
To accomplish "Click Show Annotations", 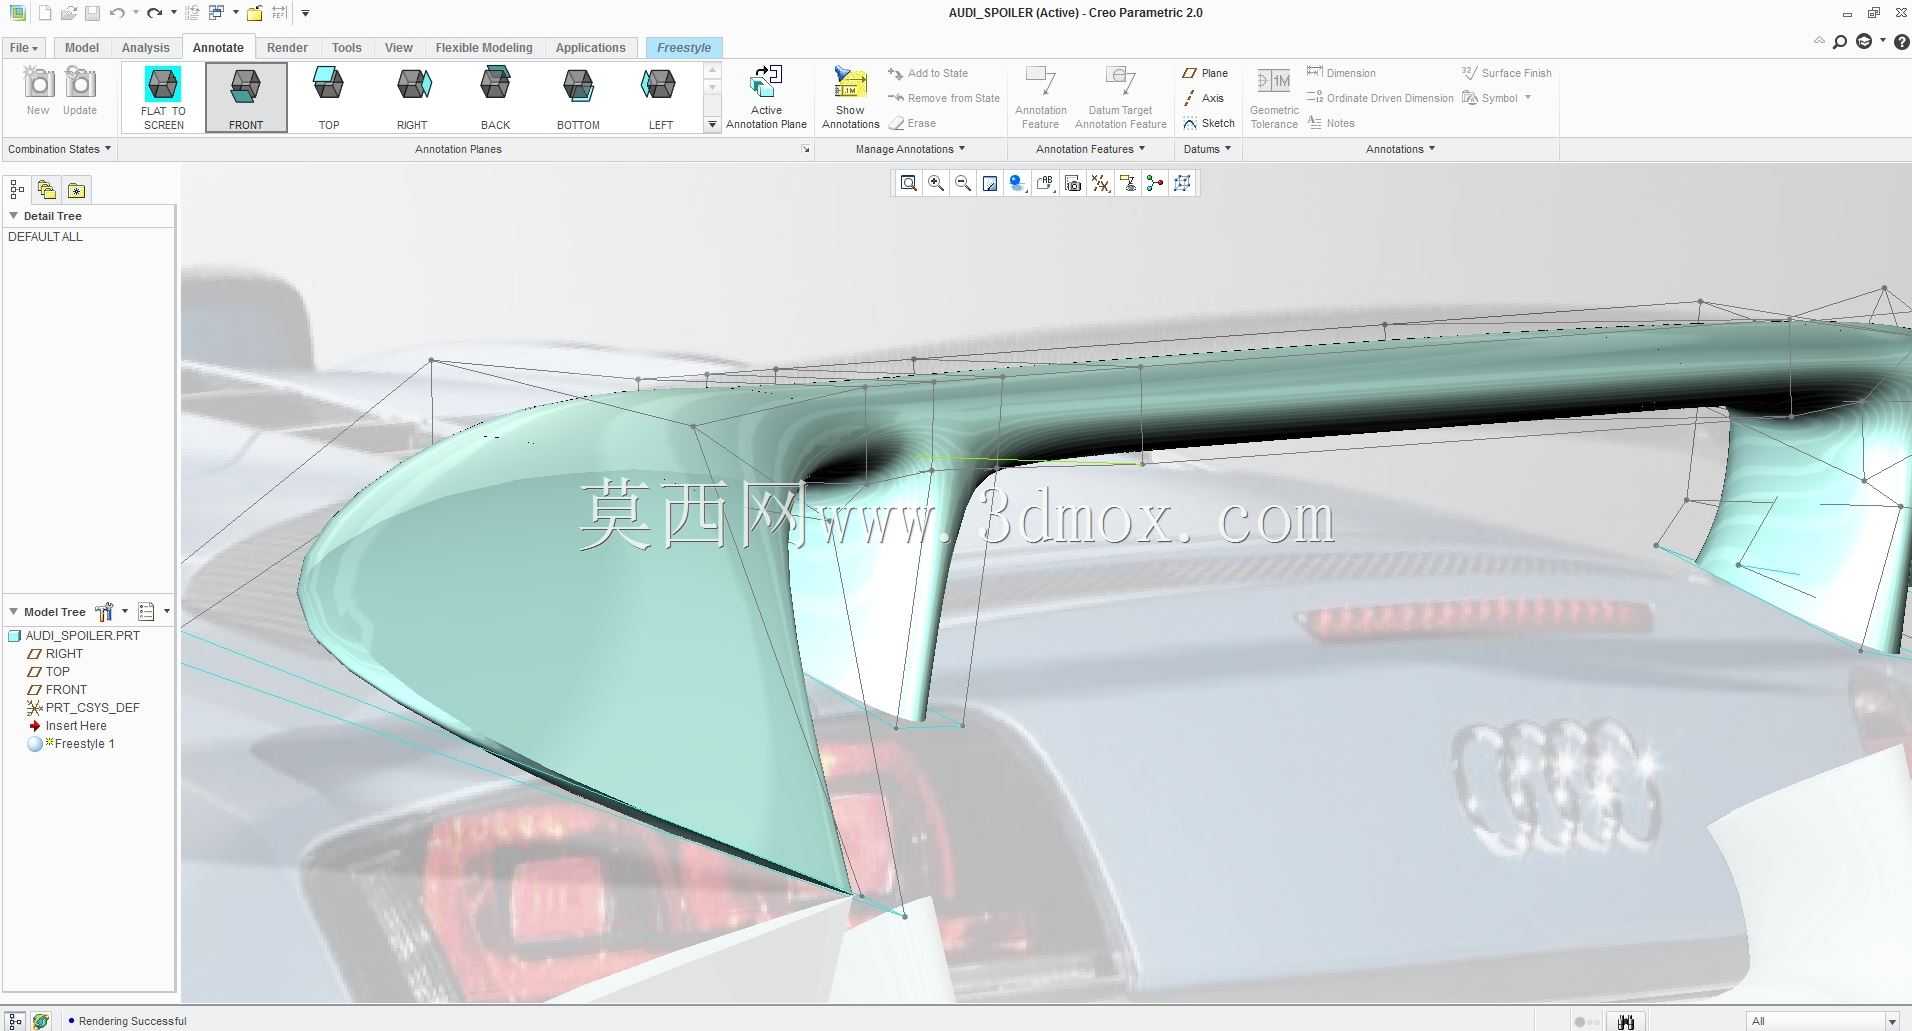I will pos(850,97).
